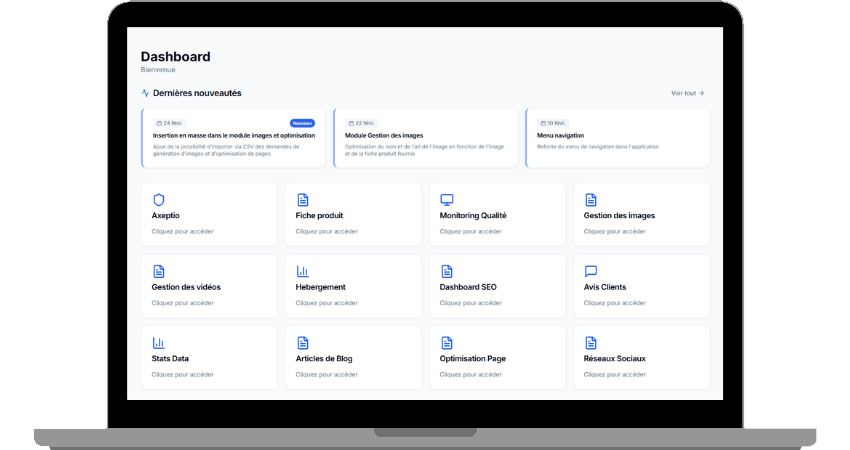Image resolution: width=850 pixels, height=450 pixels.
Task: Click the Dernières nouveautés activity icon
Action: [x=146, y=93]
